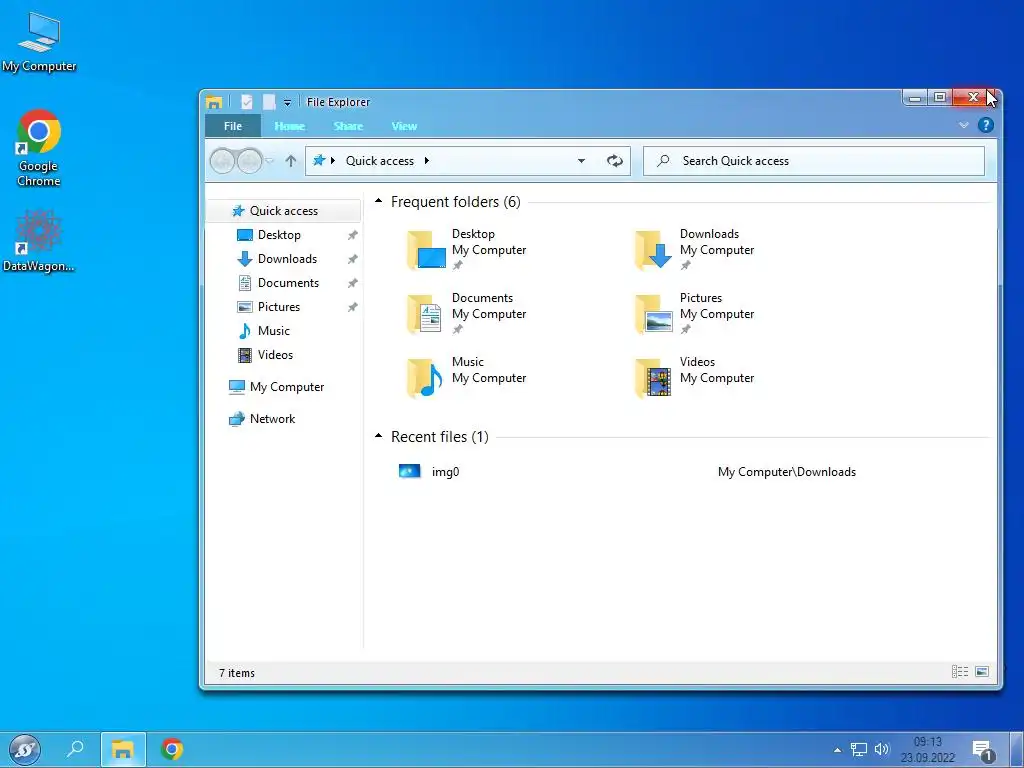The height and width of the screenshot is (768, 1024).
Task: Switch to the View ribbon tab
Action: [404, 126]
